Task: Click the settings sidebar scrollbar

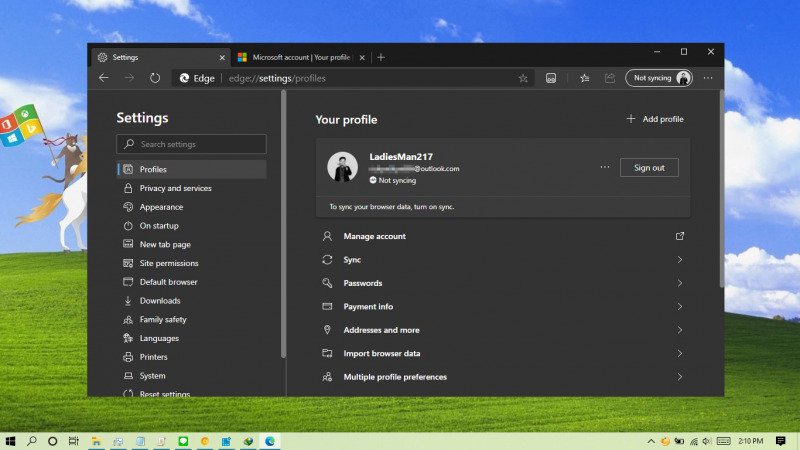Action: [283, 224]
